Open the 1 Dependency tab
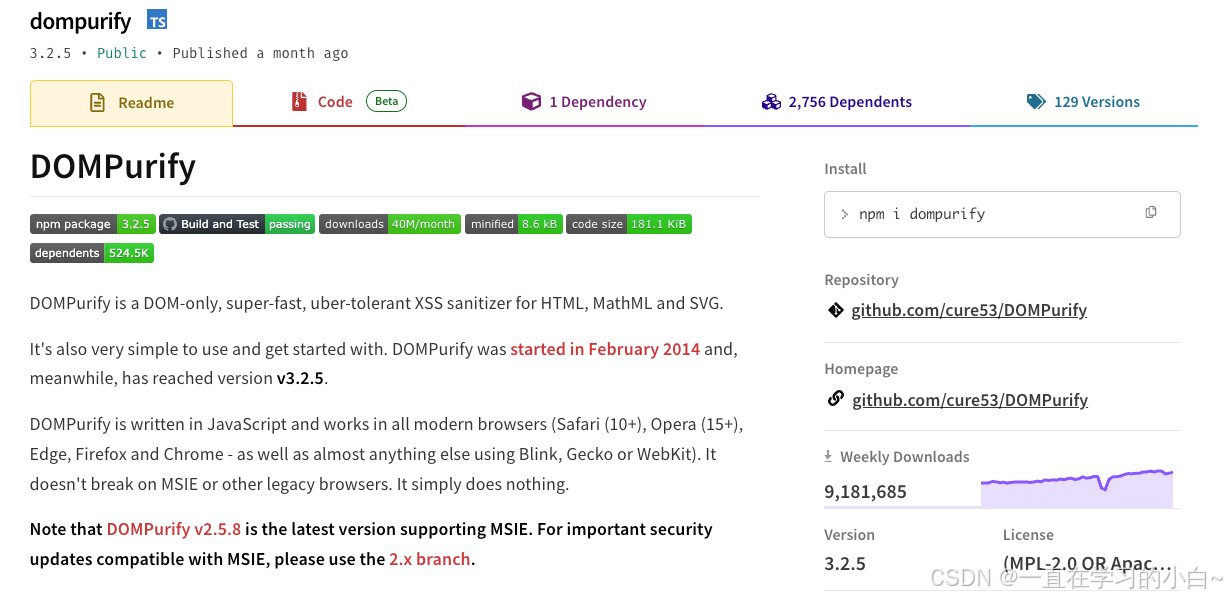Screen dimensions: 1227x597 584,102
